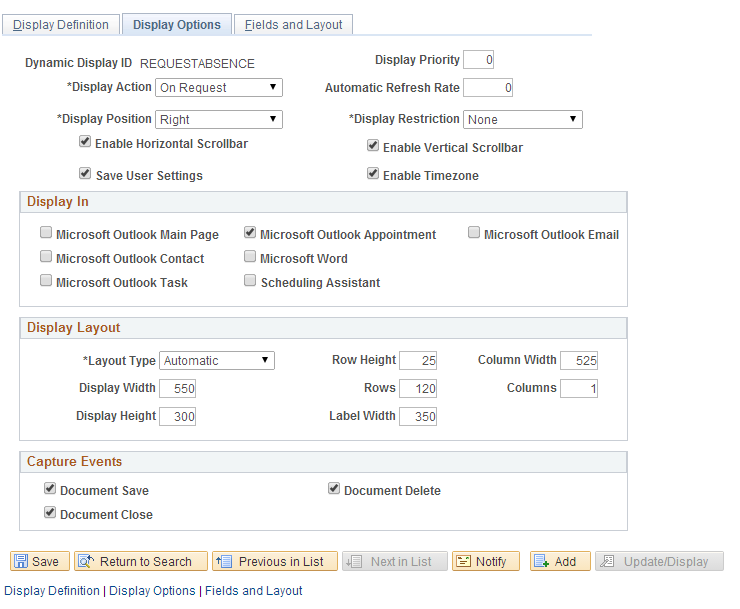Check Scheduling Assistant checkbox

pyautogui.click(x=250, y=280)
